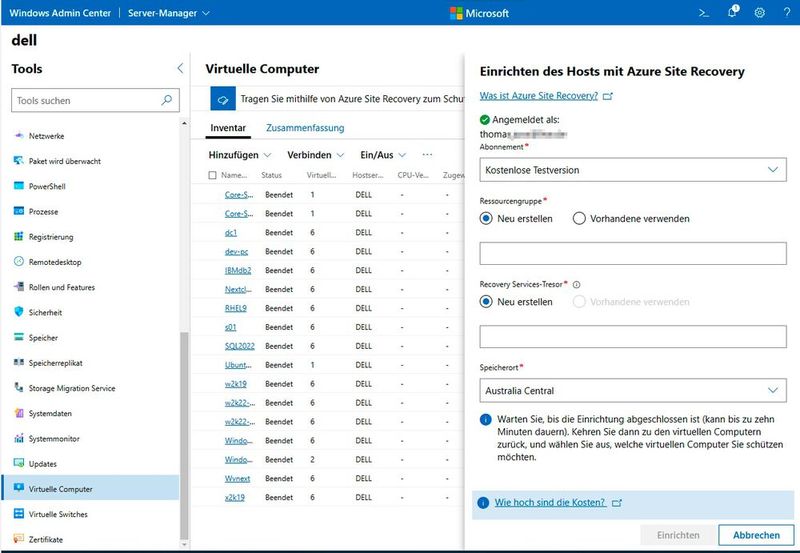
Task: Click the Abbrechen button
Action: tap(756, 535)
